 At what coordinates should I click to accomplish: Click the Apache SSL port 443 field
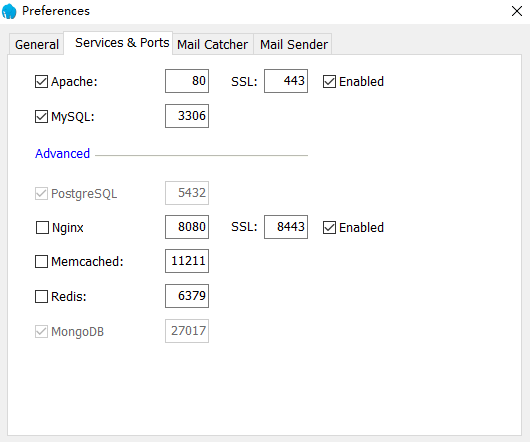[286, 81]
